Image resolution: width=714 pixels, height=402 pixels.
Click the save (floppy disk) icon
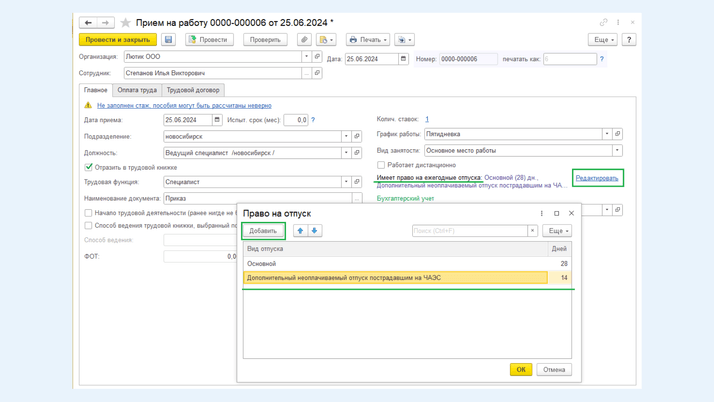(x=168, y=40)
